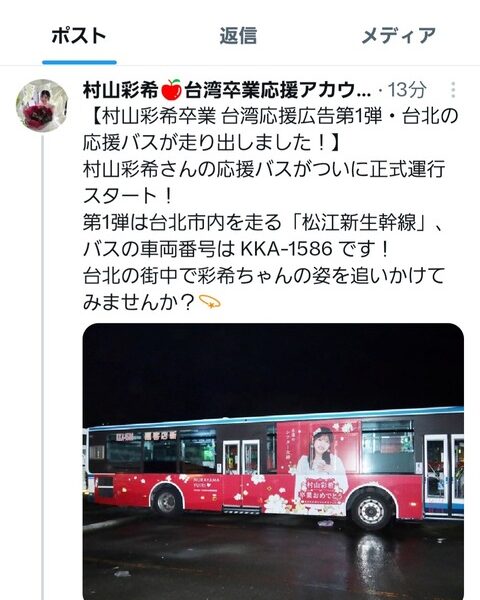Open the three-dot more options menu
This screenshot has height=600, width=480.
(453, 90)
